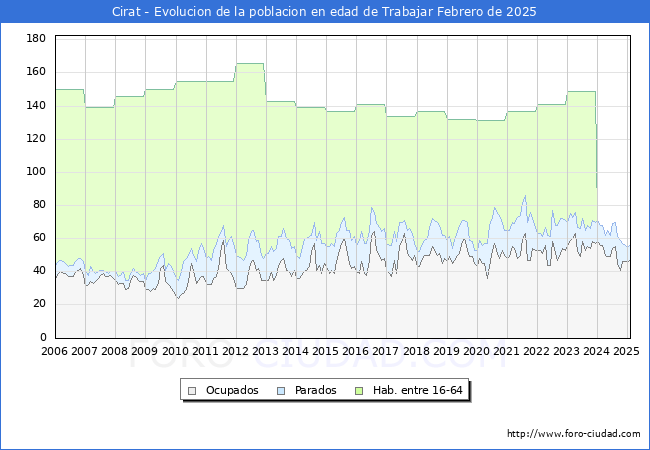Click the 0 y-axis value

(x=43, y=337)
